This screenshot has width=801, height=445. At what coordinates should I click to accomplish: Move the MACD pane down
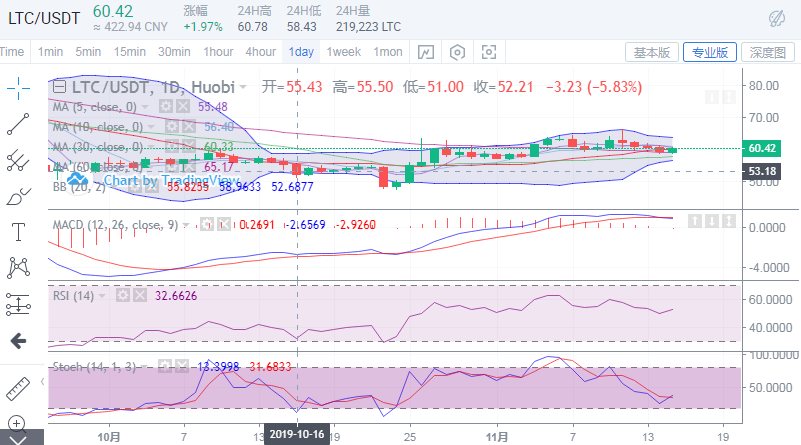point(712,221)
